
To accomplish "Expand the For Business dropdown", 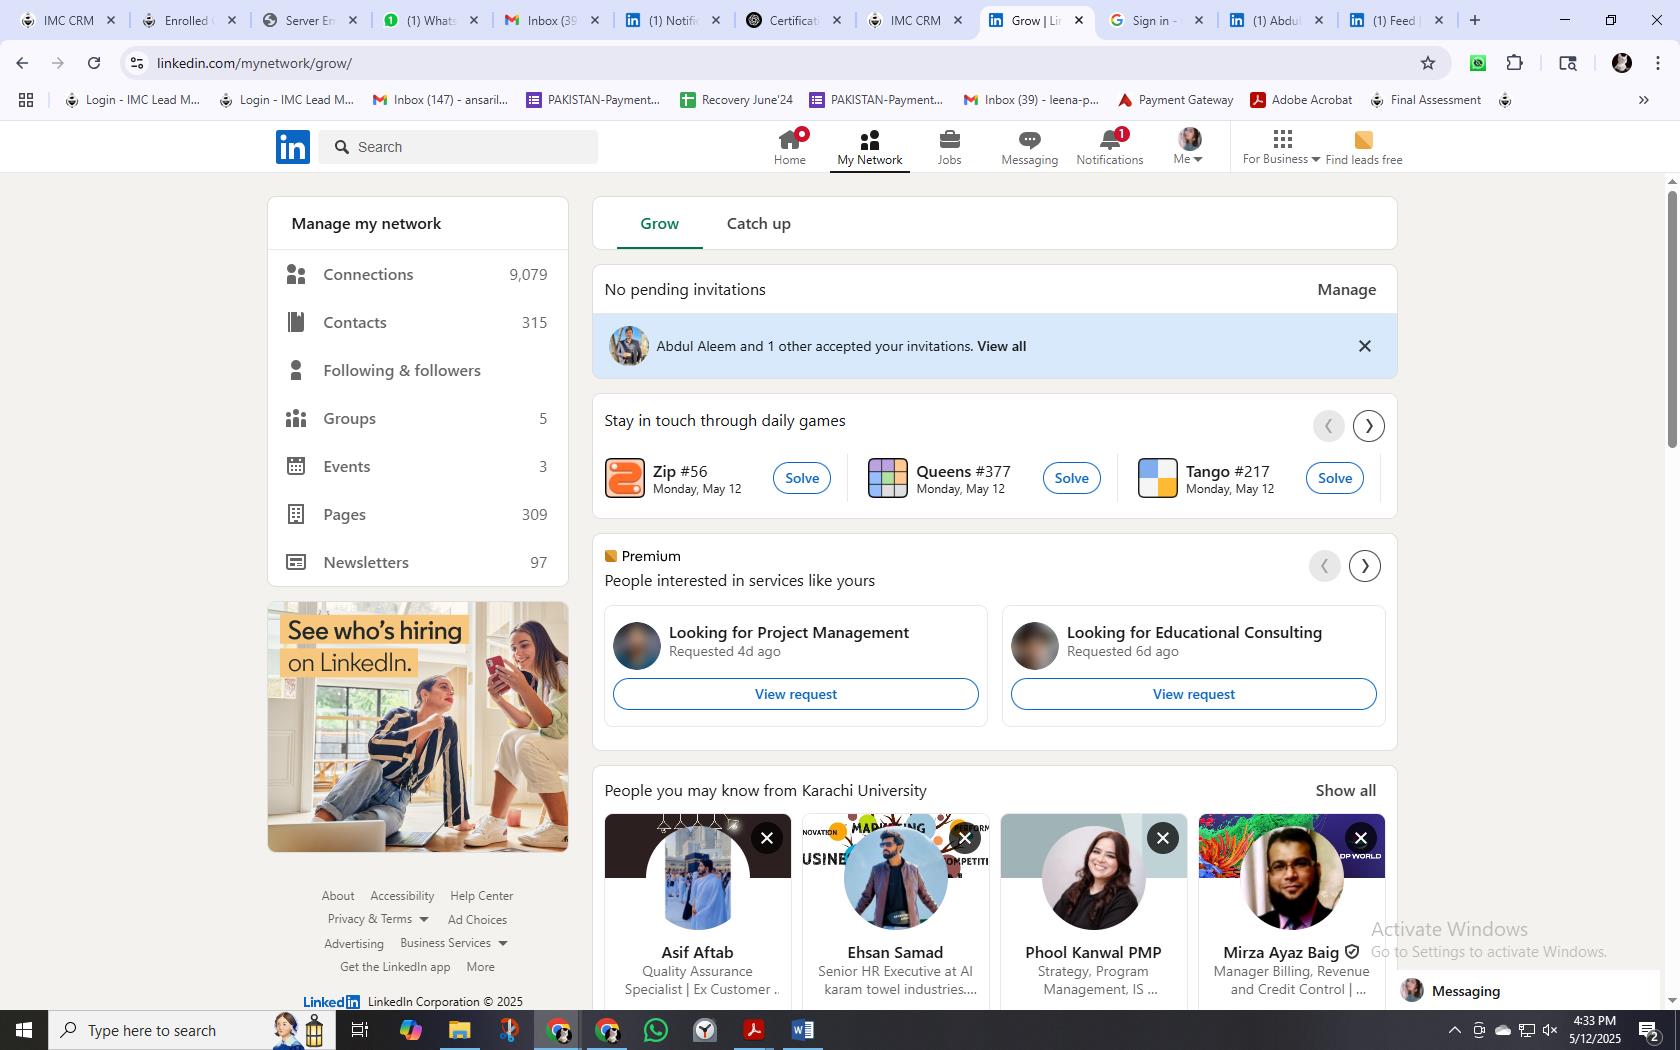I will click(1281, 147).
